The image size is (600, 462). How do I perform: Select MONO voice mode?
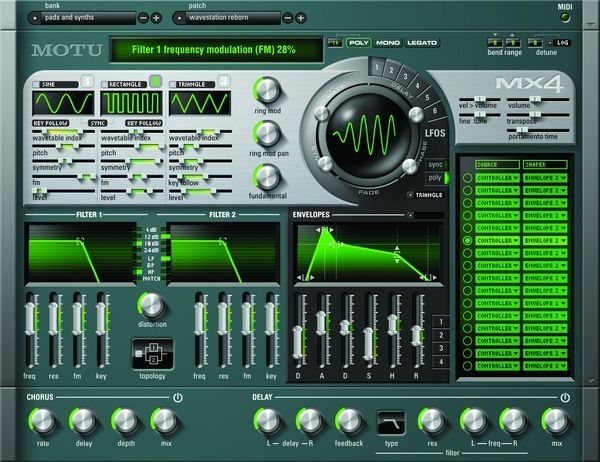(x=387, y=42)
